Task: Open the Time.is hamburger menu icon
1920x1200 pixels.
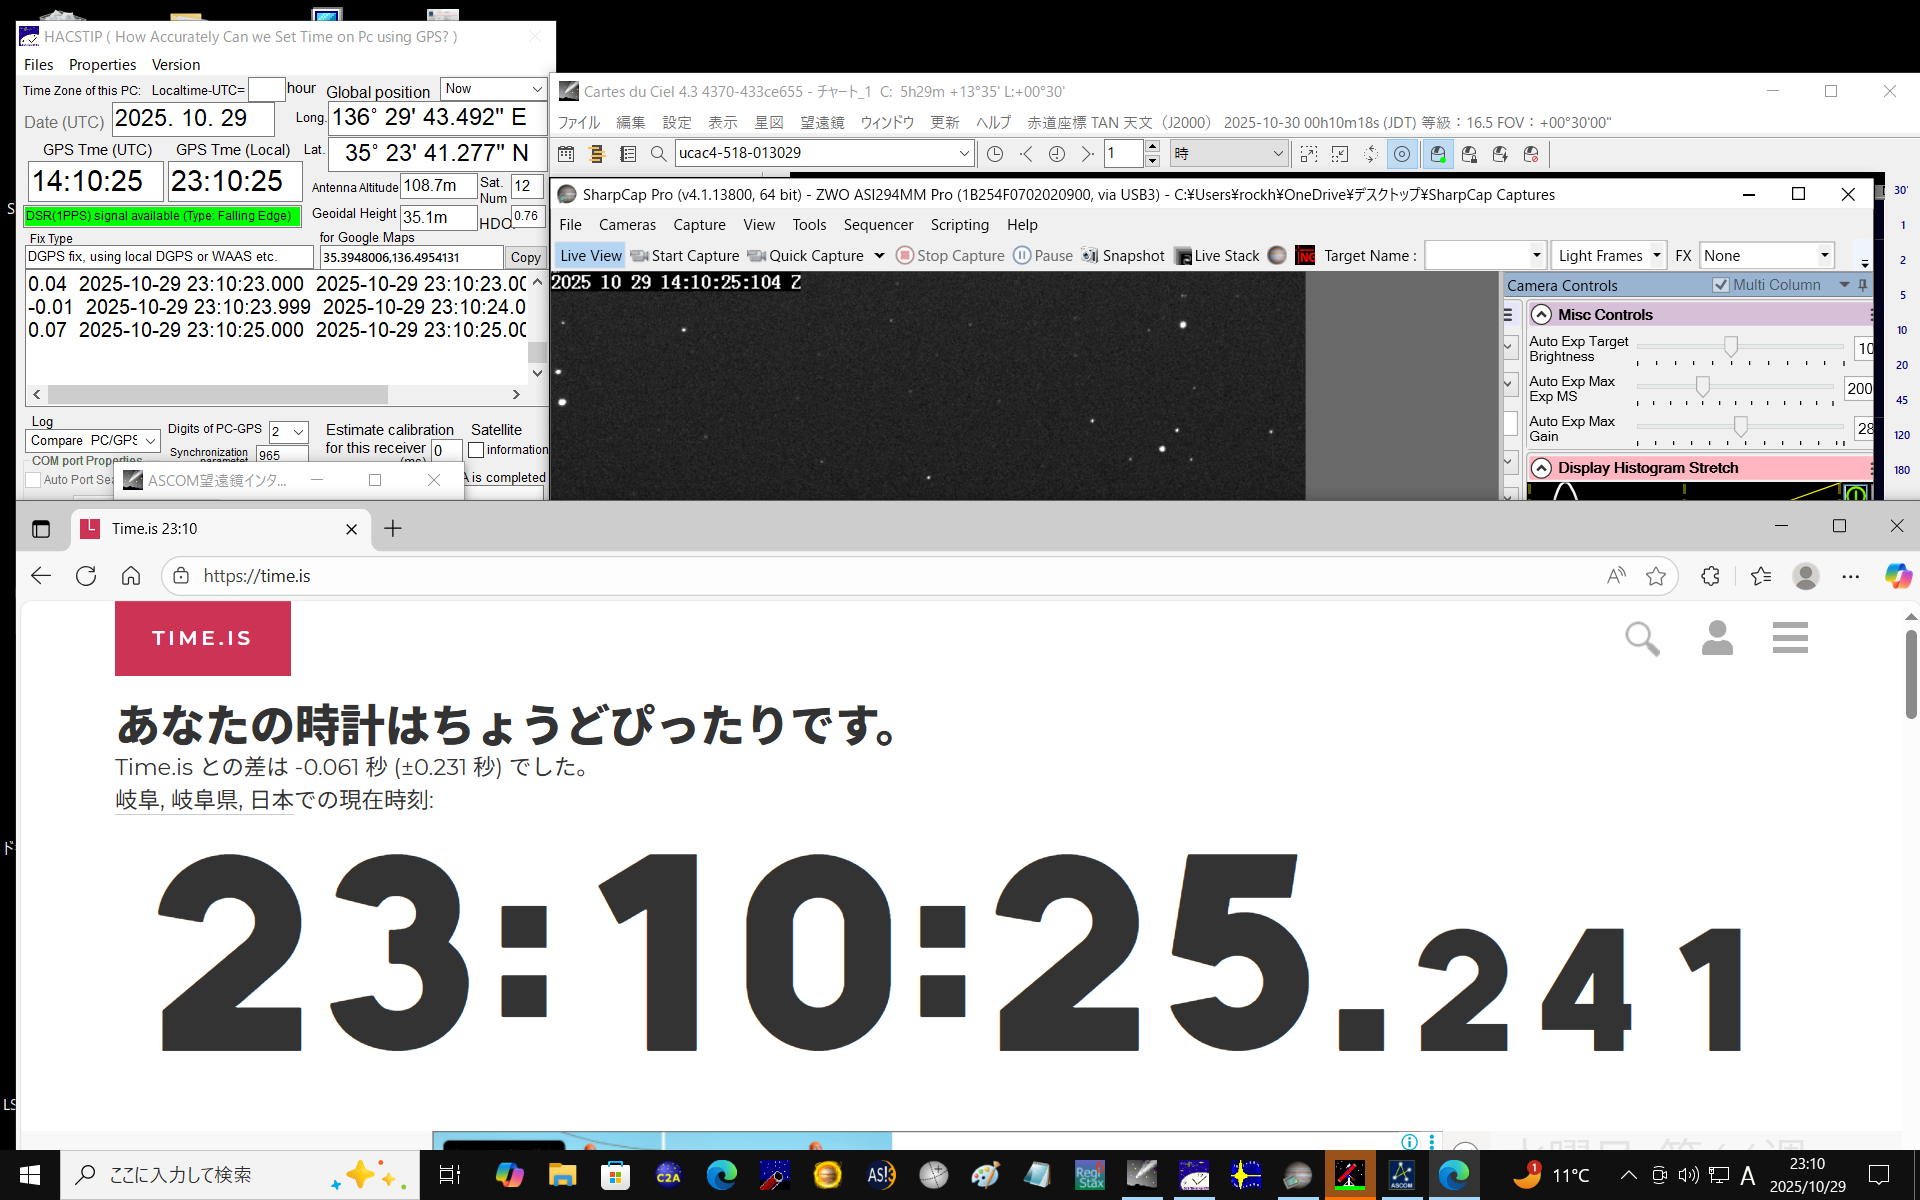Action: coord(1790,638)
